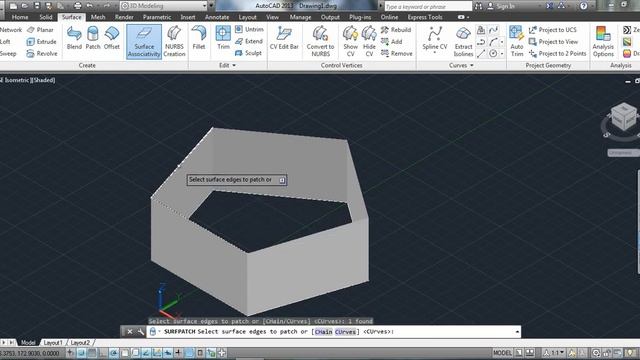Toggle Surface Associativity
640x360 pixels.
144,42
